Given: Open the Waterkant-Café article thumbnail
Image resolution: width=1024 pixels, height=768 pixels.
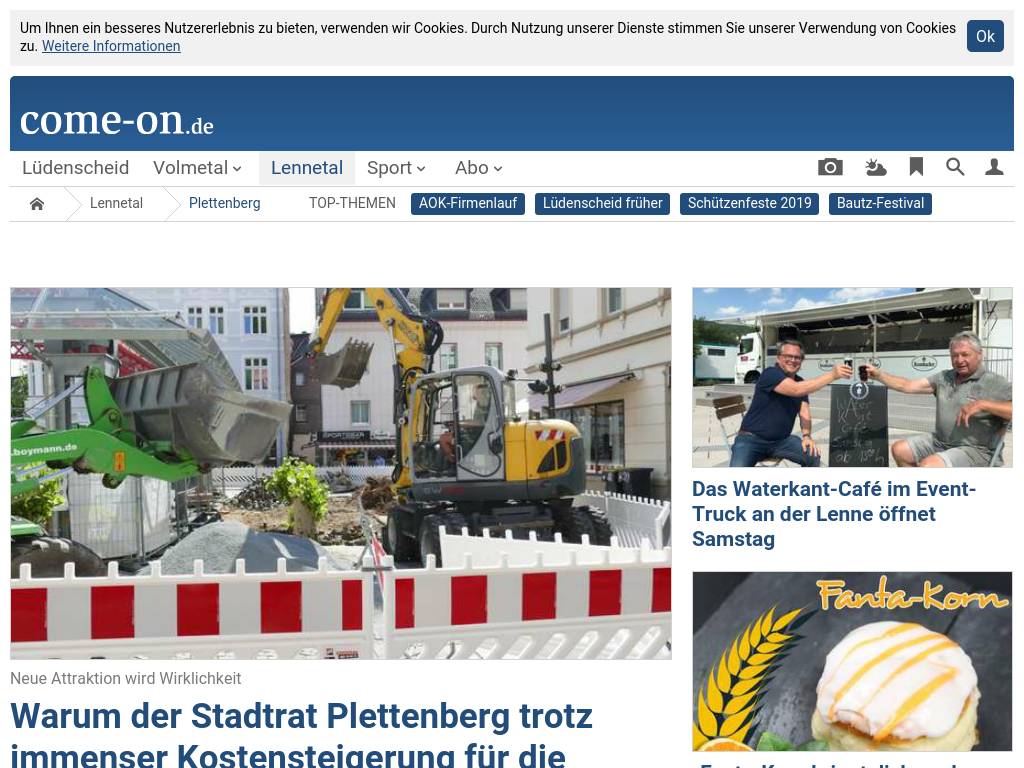Looking at the screenshot, I should [852, 377].
